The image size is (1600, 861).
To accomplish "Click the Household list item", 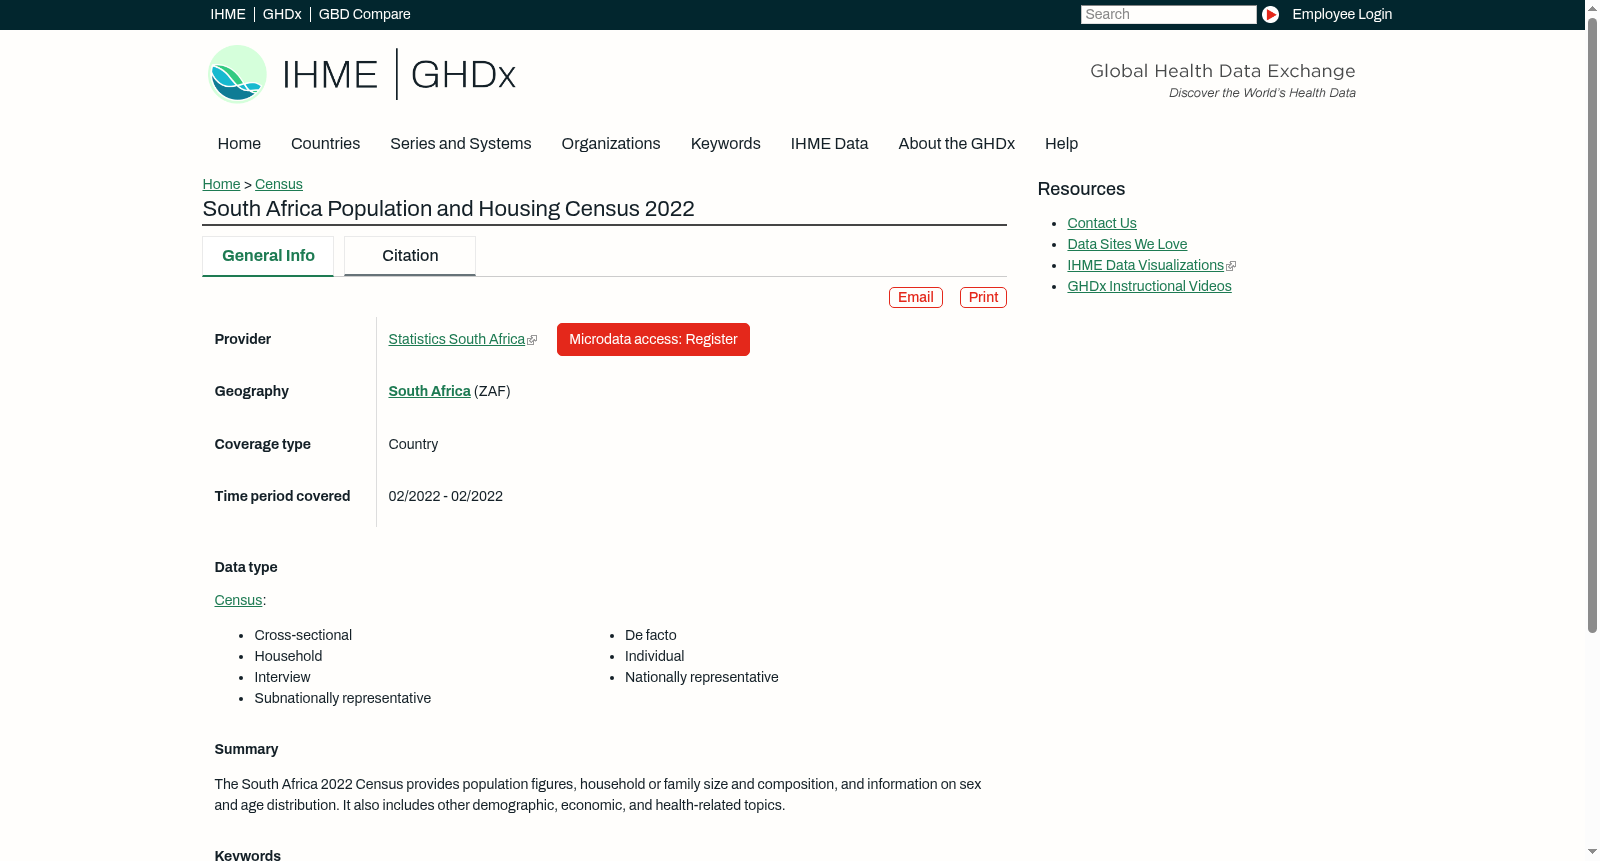I will pos(288,656).
